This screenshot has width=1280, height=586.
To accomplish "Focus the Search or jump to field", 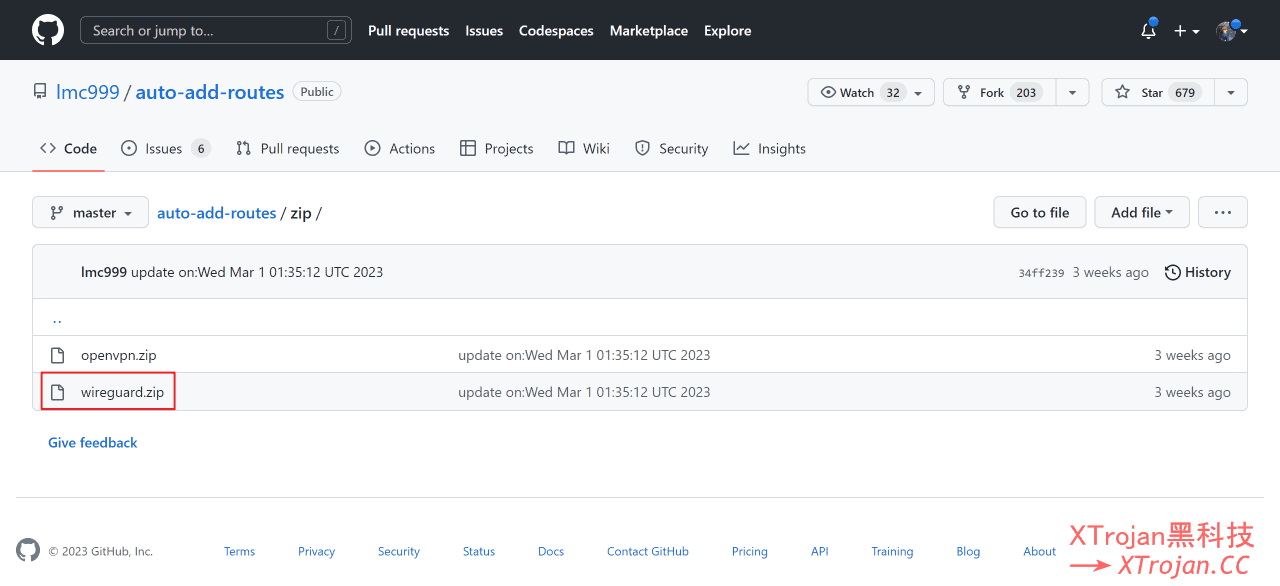I will point(216,30).
